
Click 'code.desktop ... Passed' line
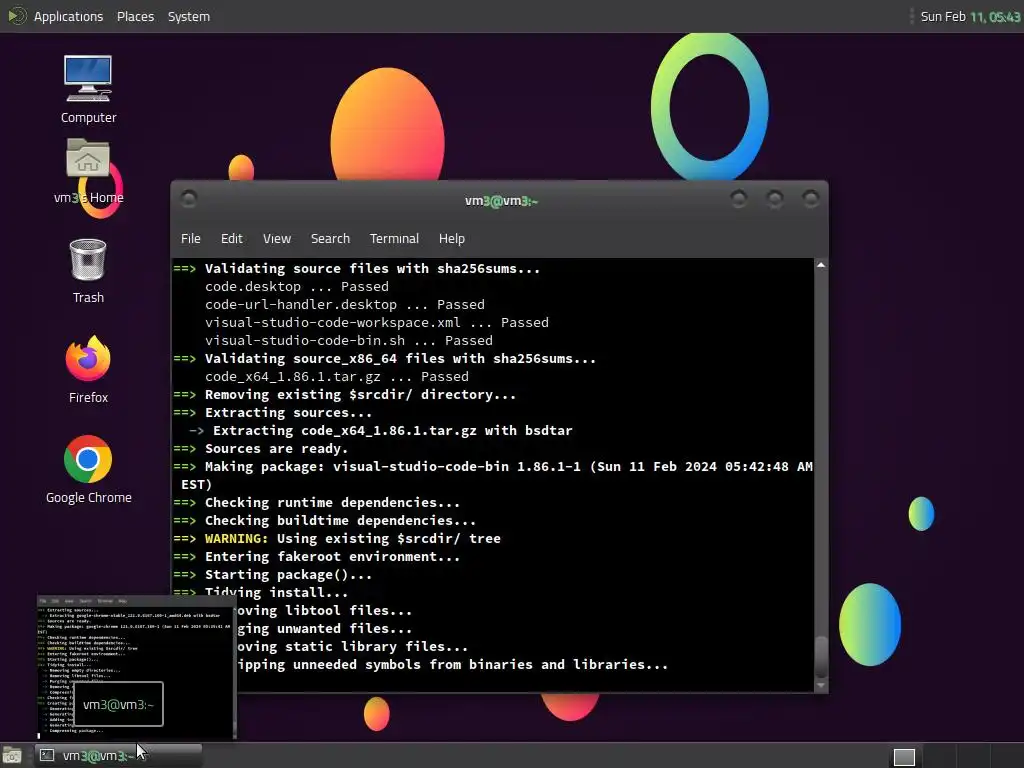coord(296,287)
